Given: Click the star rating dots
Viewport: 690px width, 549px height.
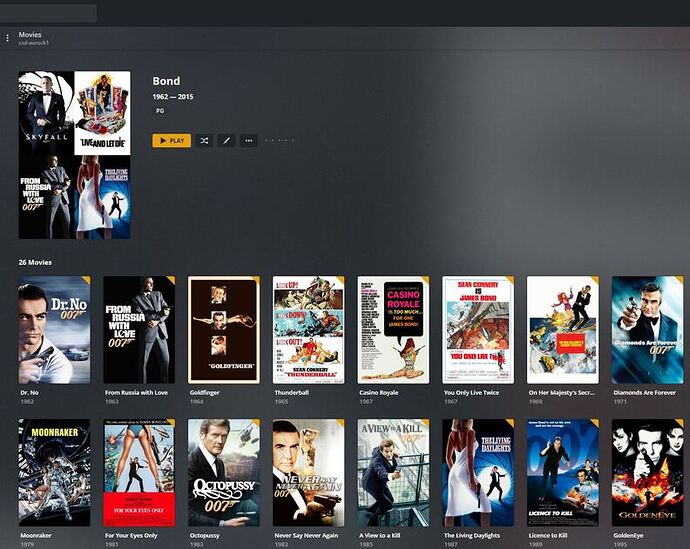Looking at the screenshot, I should tap(279, 141).
